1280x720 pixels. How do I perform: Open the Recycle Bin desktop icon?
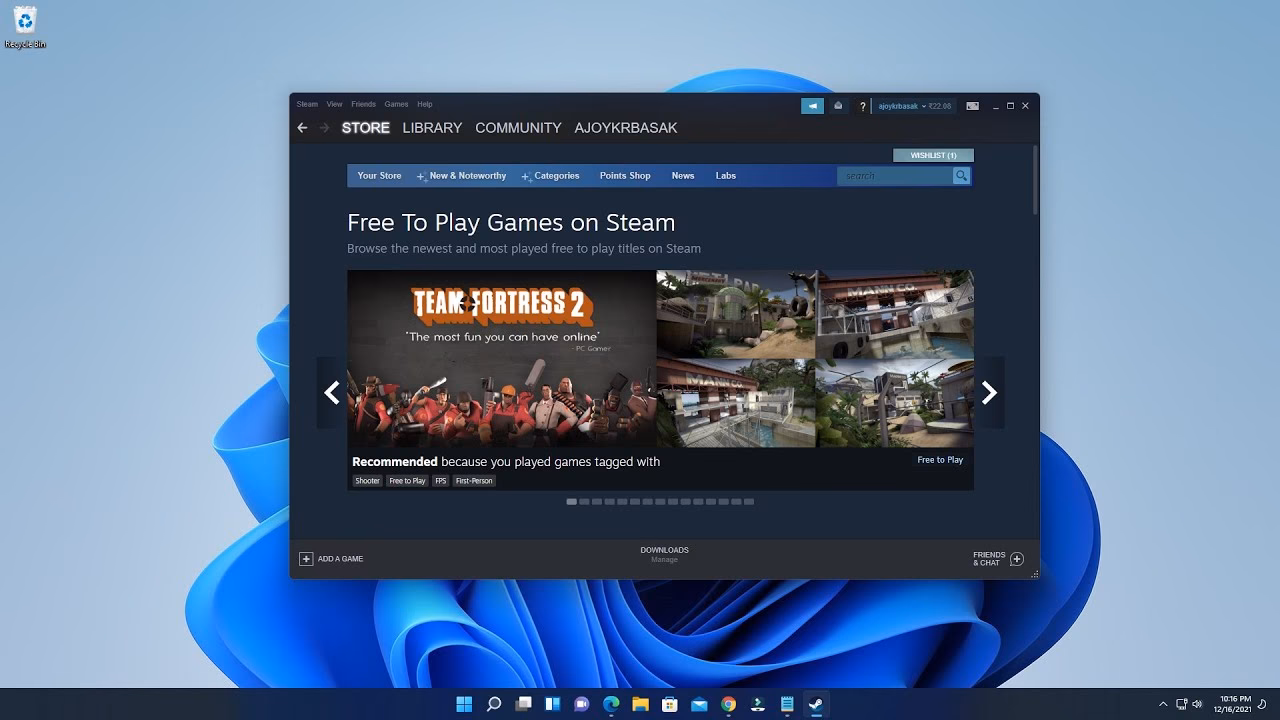point(25,28)
